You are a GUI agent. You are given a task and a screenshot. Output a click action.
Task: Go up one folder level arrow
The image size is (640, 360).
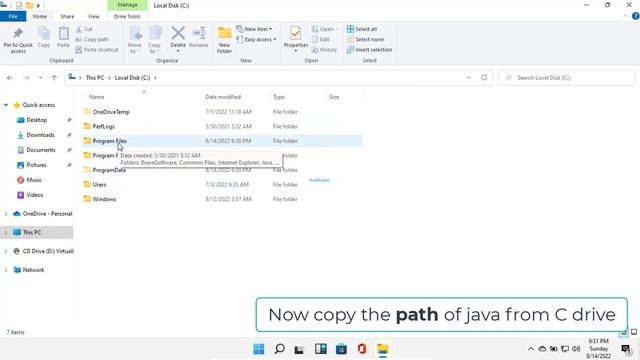coord(54,78)
